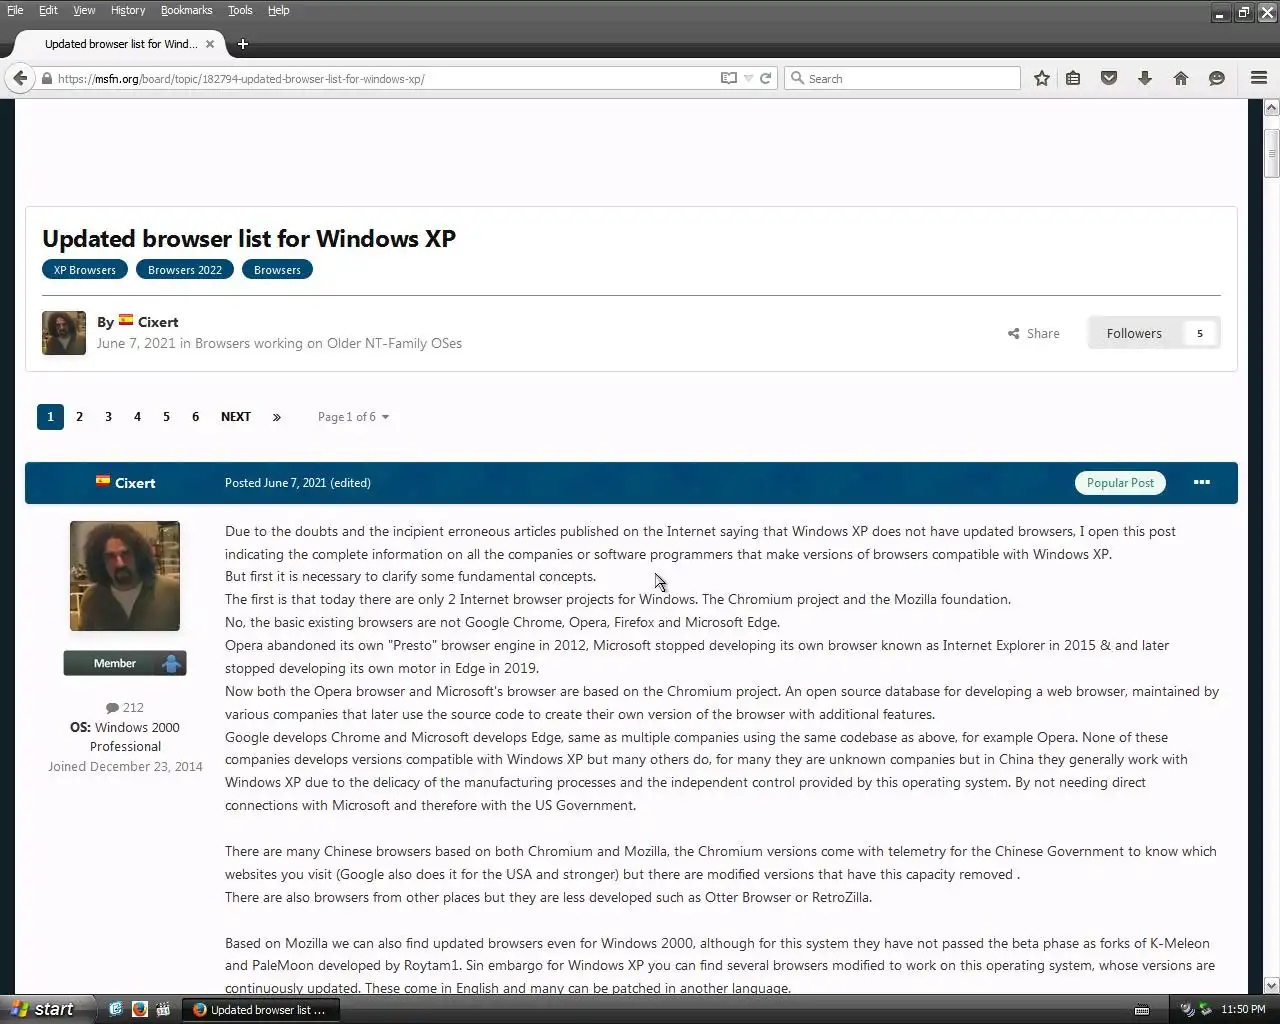Click Cixert's large avatar image
Viewport: 1280px width, 1024px height.
click(125, 576)
